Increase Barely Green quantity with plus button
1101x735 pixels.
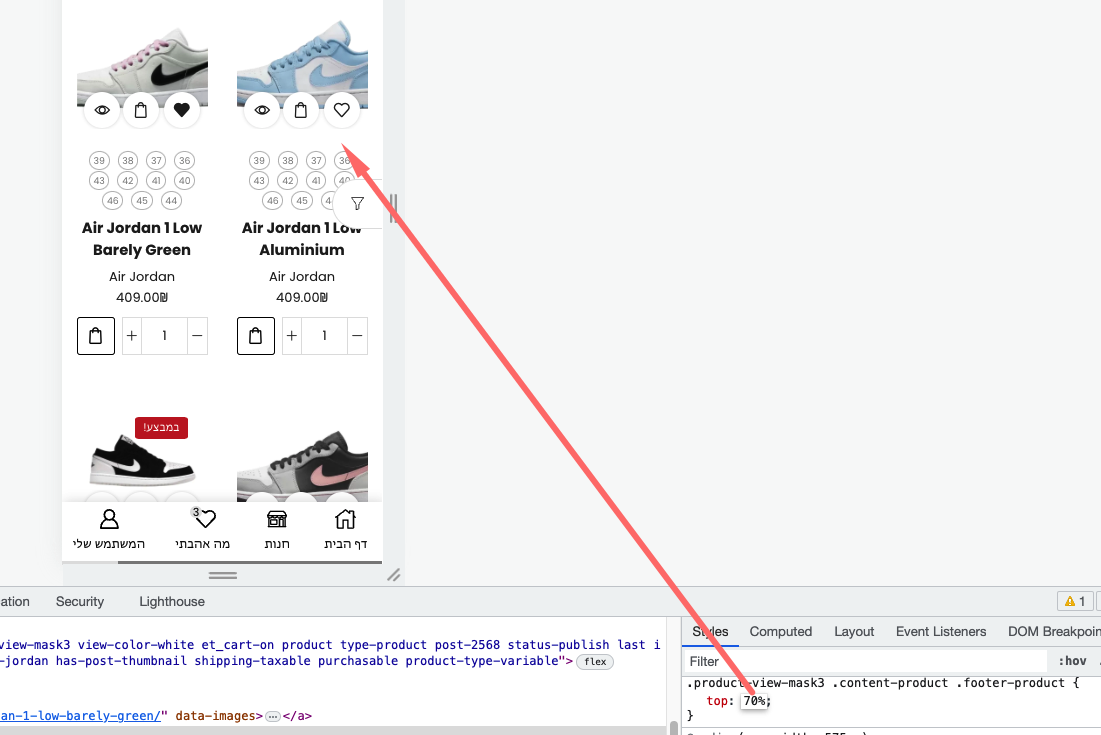tap(132, 336)
